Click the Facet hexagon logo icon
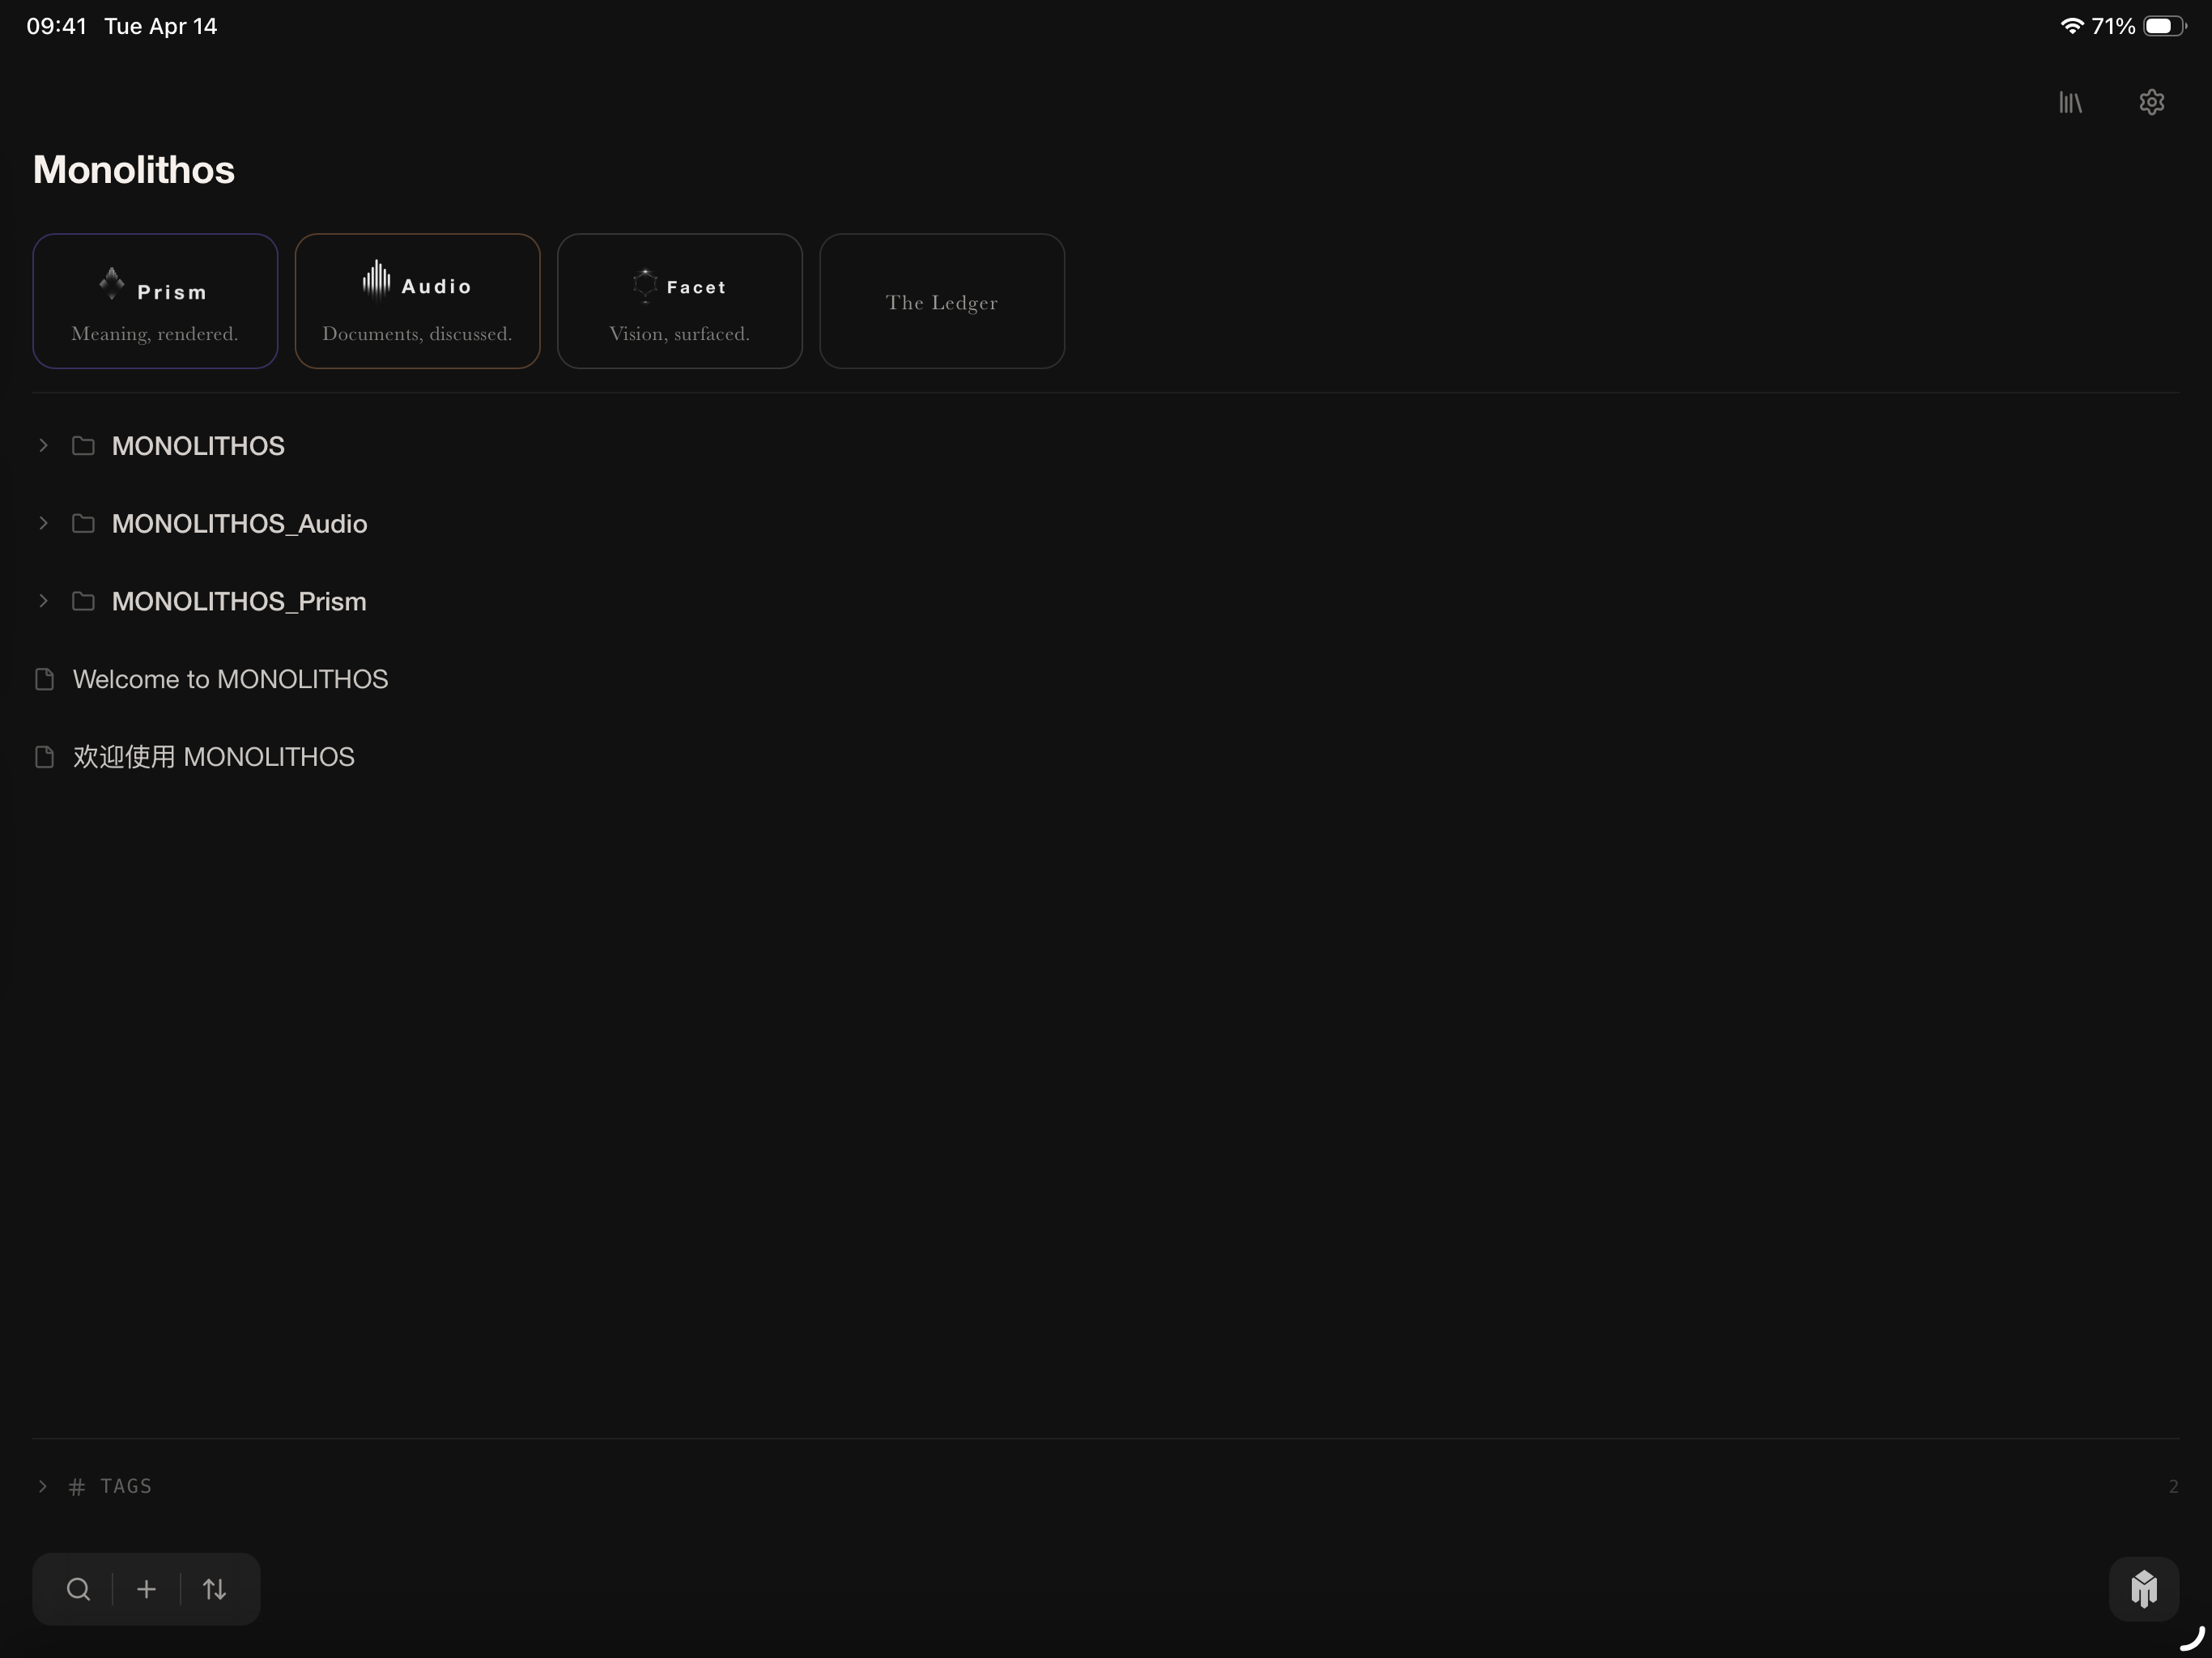This screenshot has height=1658, width=2212. coord(645,285)
